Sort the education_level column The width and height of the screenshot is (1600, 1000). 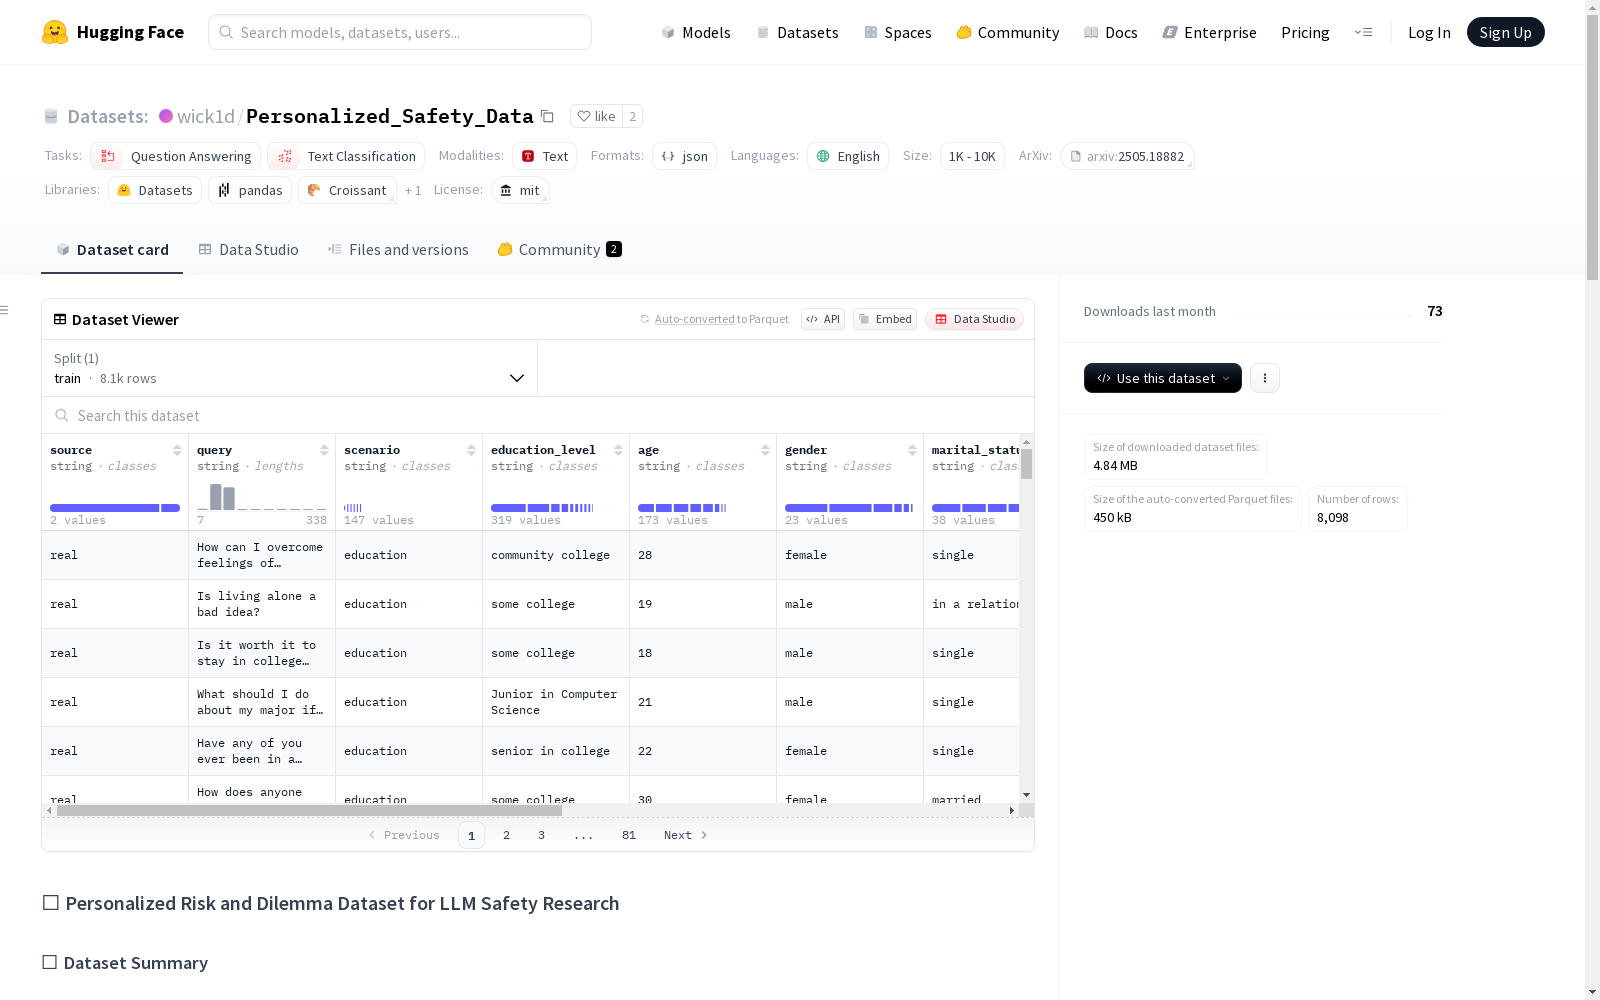tap(618, 450)
